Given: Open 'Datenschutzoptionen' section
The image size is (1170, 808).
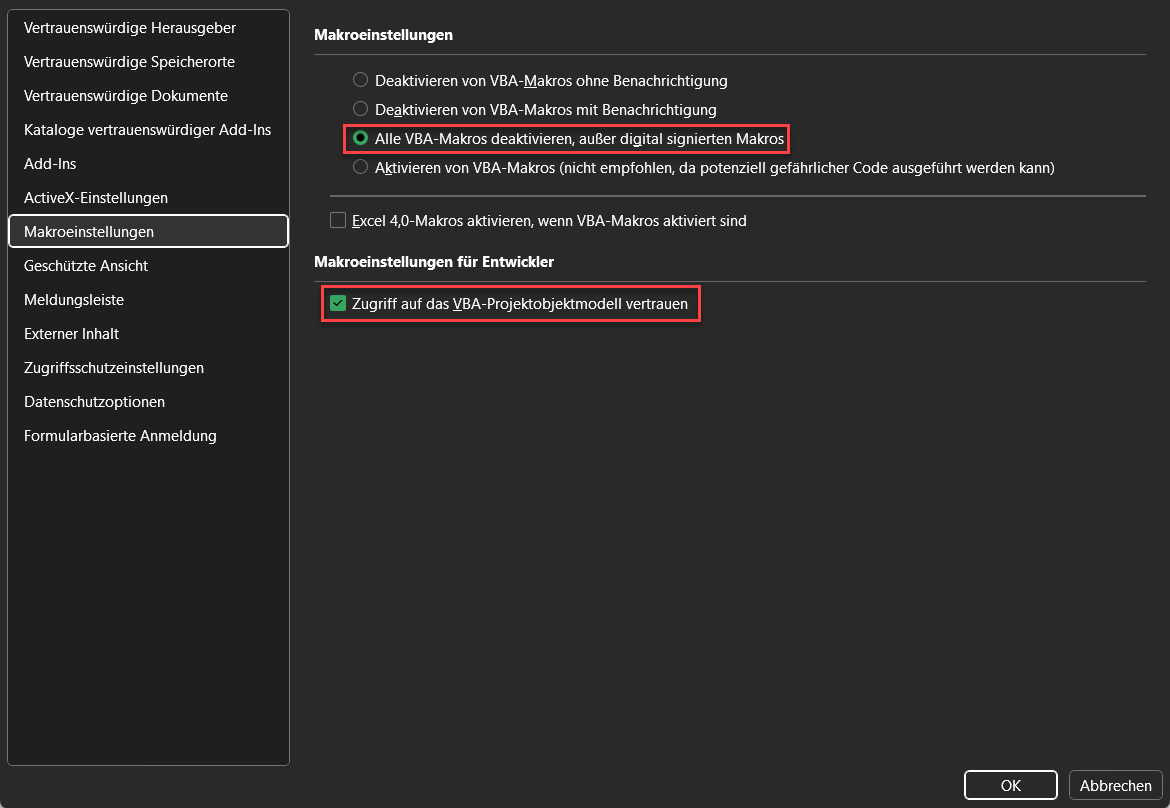Looking at the screenshot, I should pyautogui.click(x=148, y=401).
